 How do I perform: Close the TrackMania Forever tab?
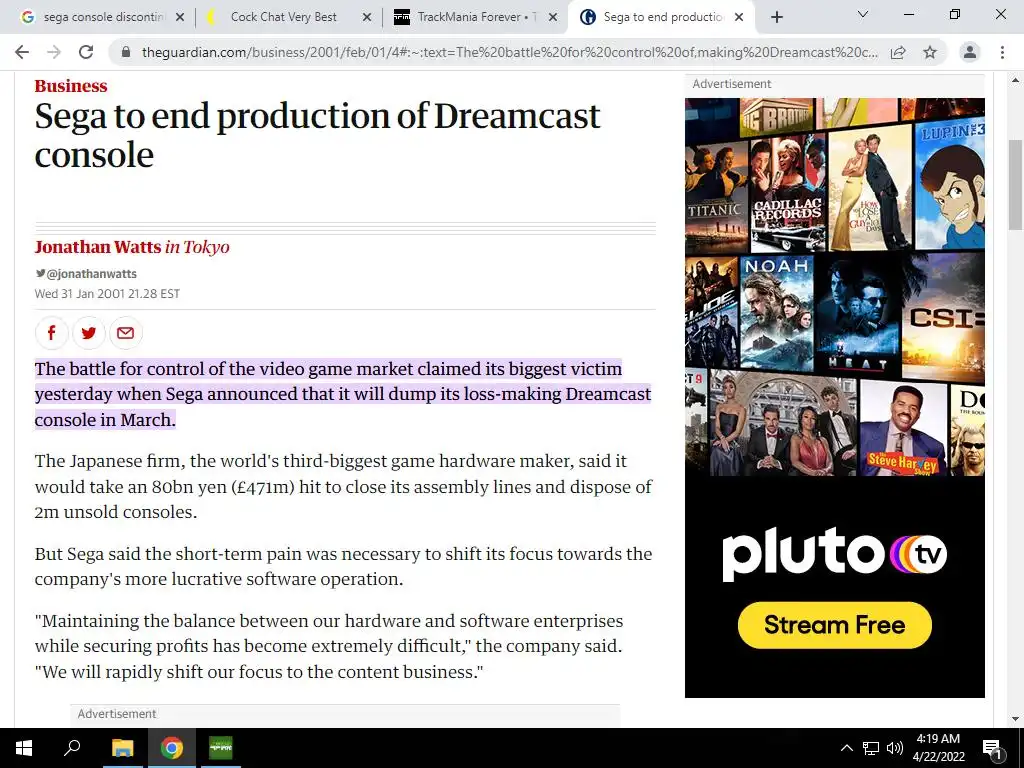pyautogui.click(x=553, y=17)
